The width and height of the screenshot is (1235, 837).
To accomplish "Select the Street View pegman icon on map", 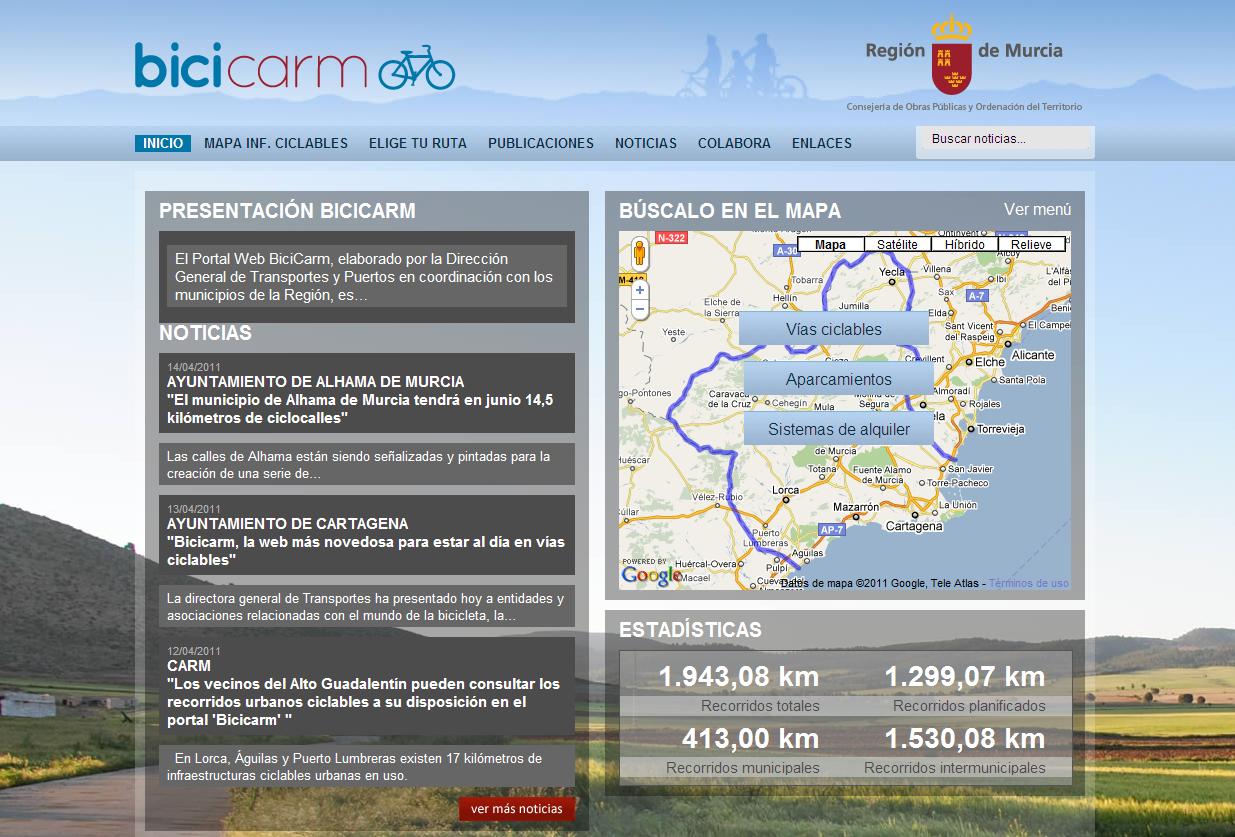I will click(x=639, y=255).
